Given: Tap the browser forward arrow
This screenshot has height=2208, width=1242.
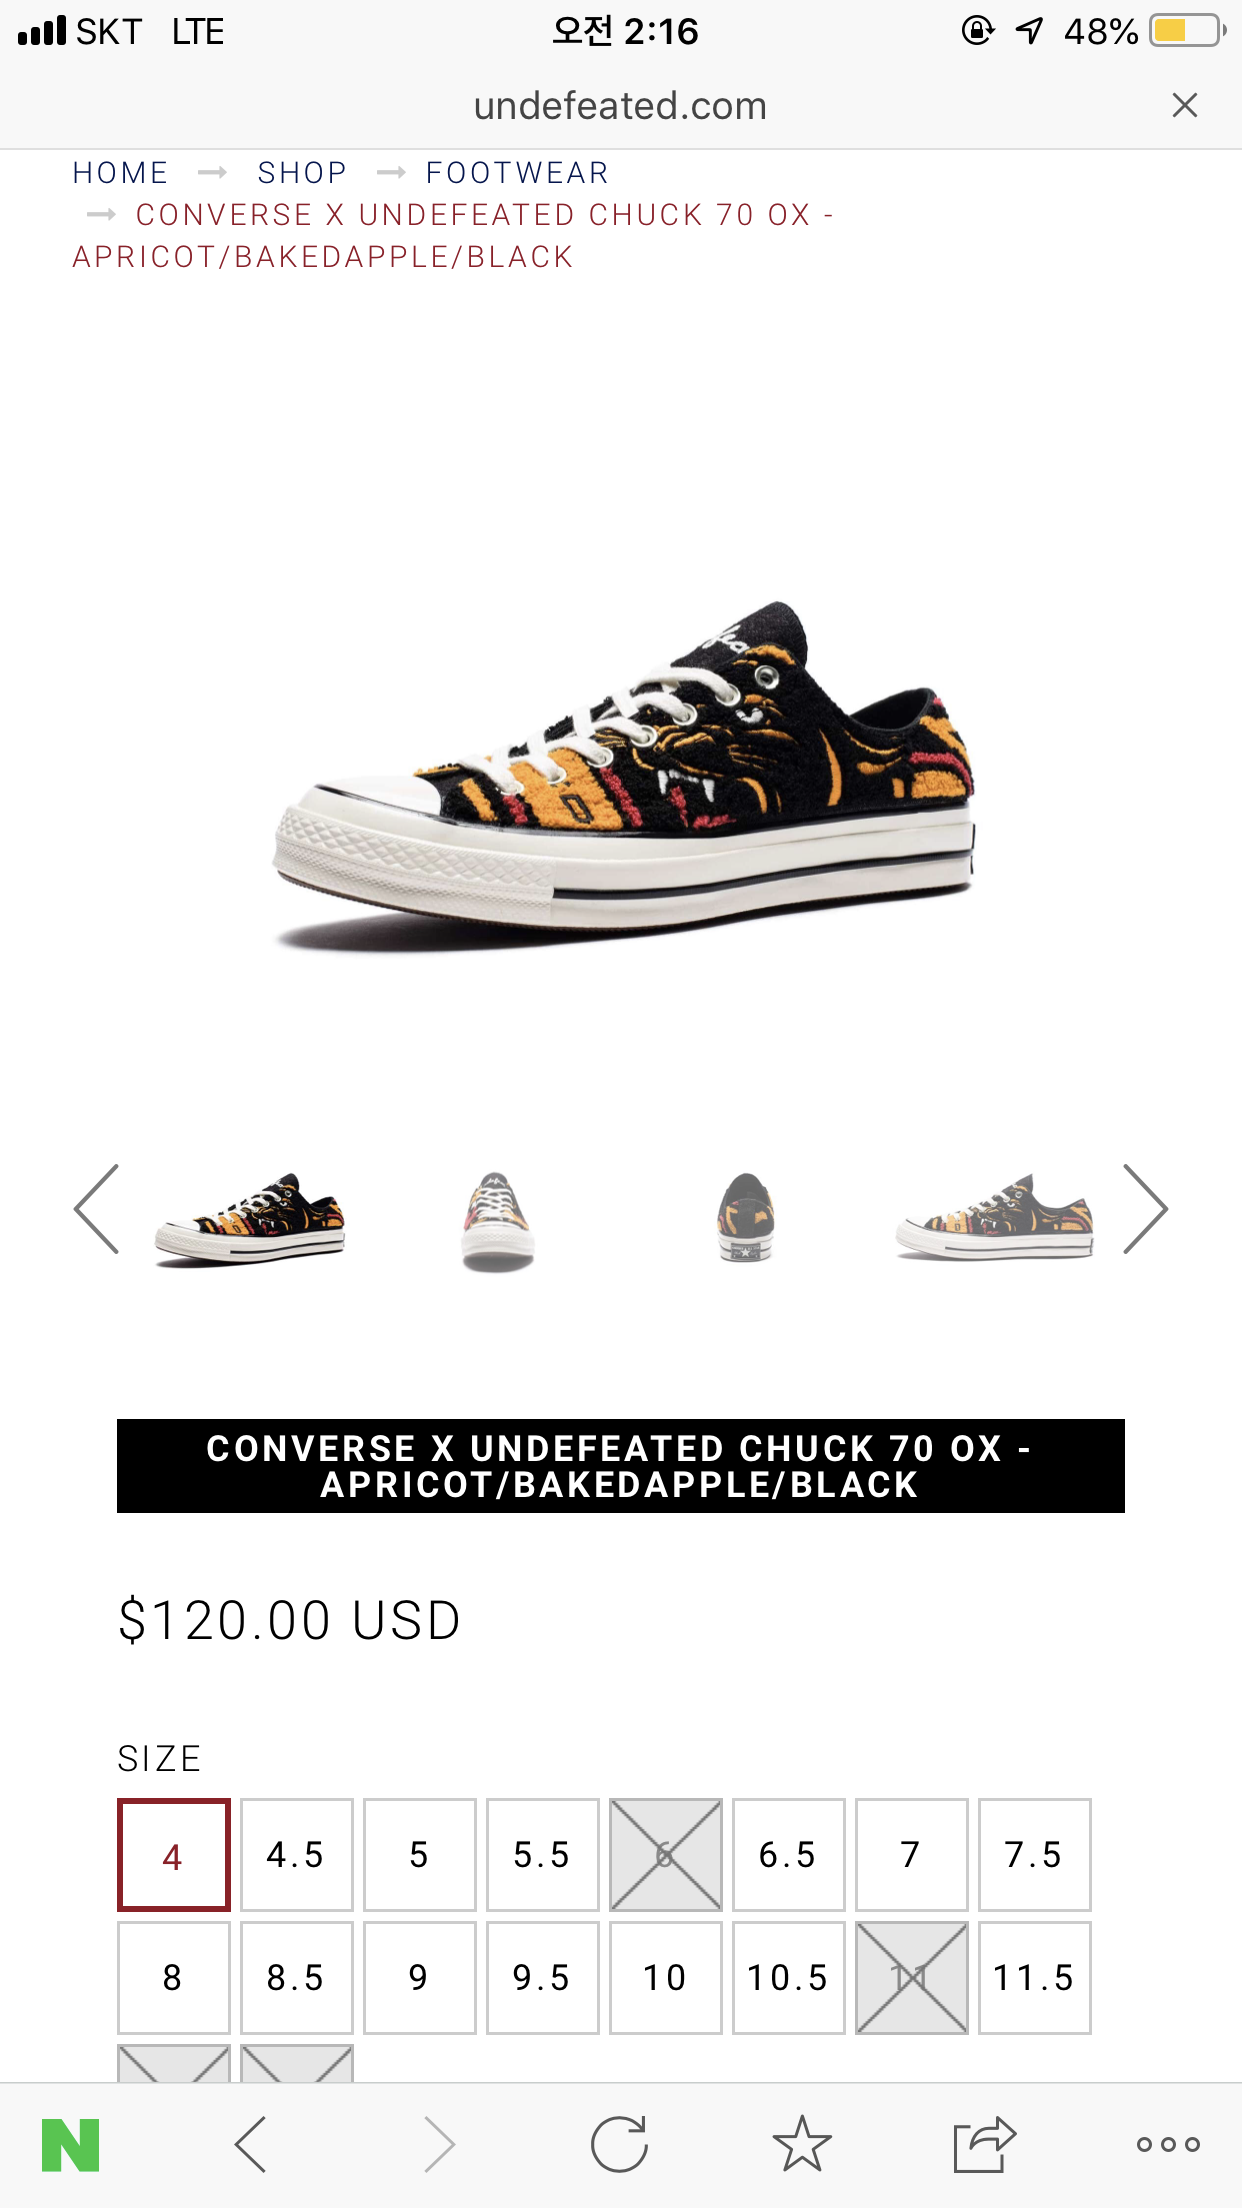Looking at the screenshot, I should coord(439,2145).
